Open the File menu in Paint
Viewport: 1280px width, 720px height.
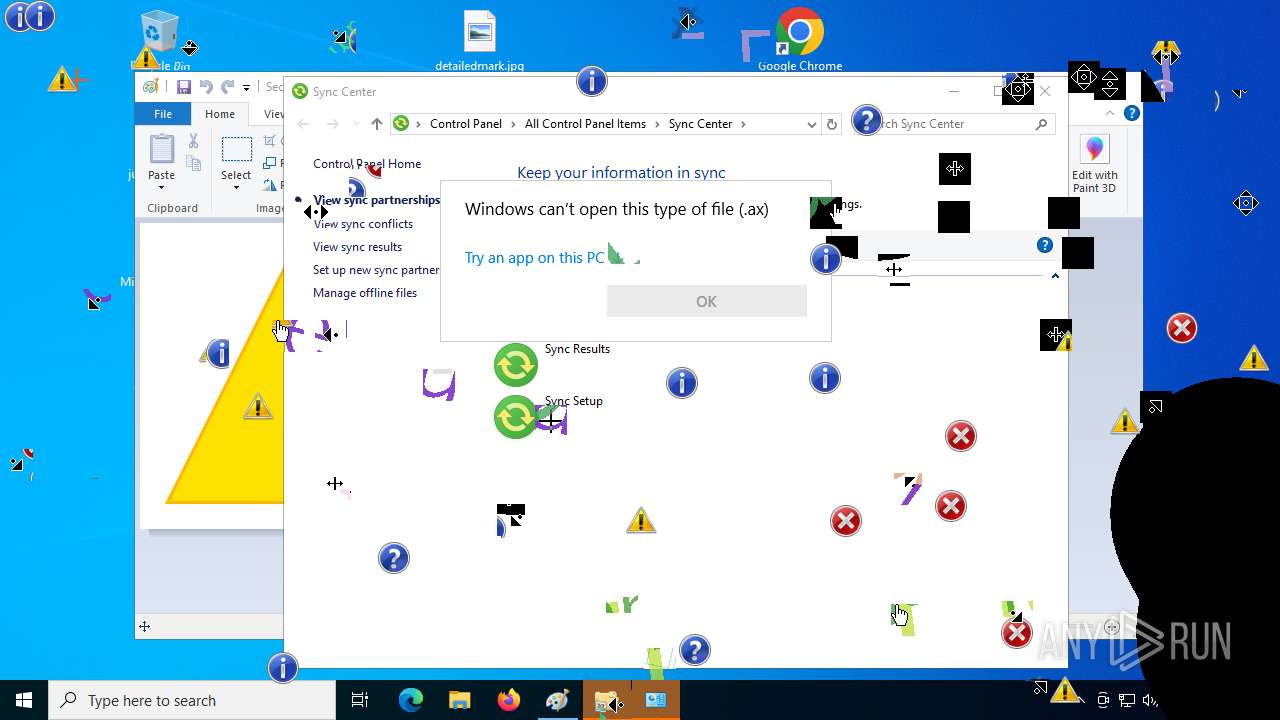tap(163, 114)
